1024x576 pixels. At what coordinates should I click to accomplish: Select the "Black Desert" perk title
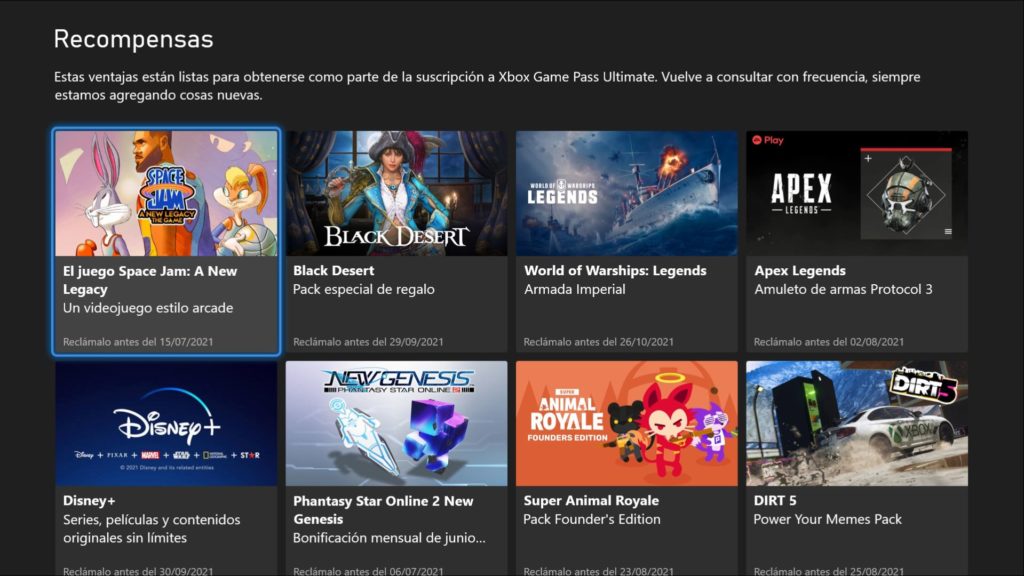tap(334, 270)
